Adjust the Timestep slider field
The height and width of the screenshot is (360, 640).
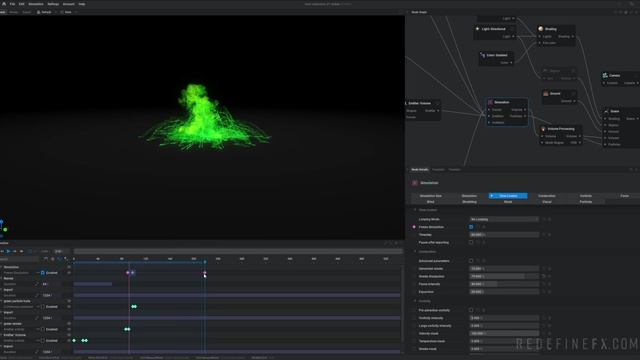tap(504, 235)
